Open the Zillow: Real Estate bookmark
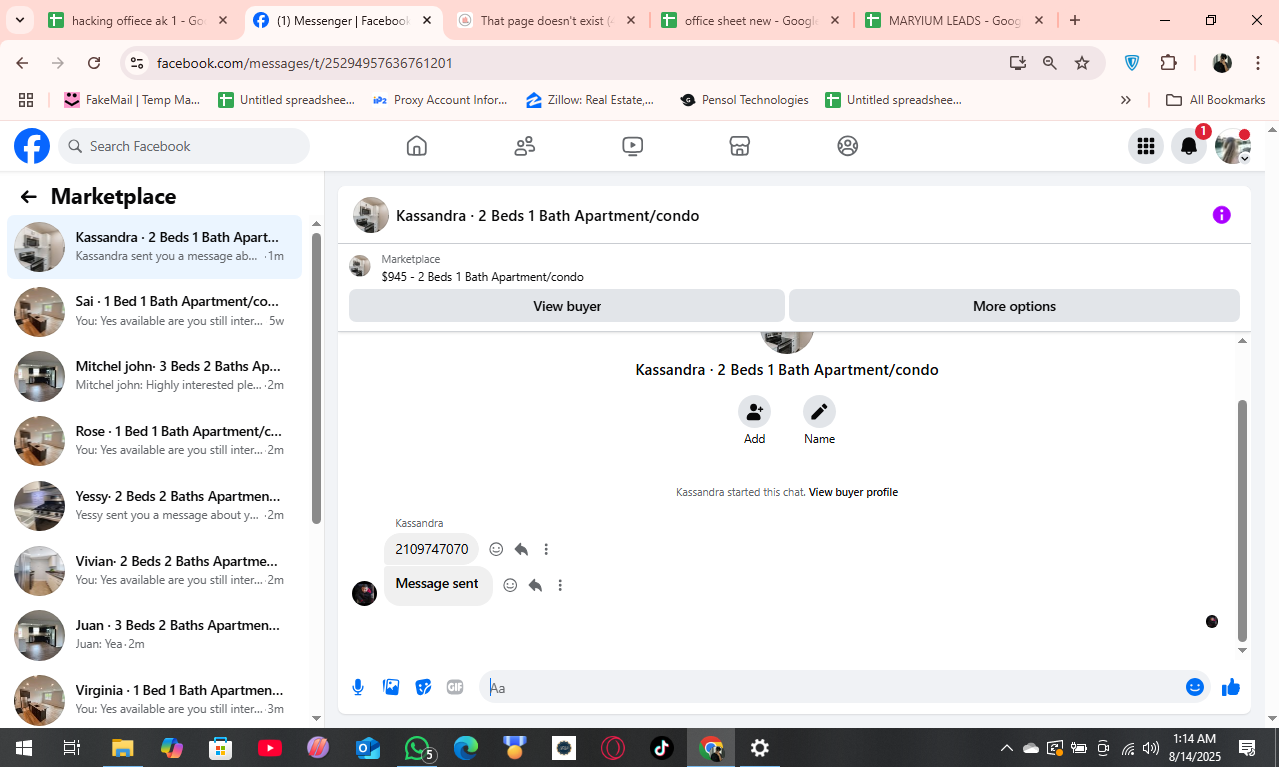Screen dimensions: 1279x767 (x=590, y=100)
